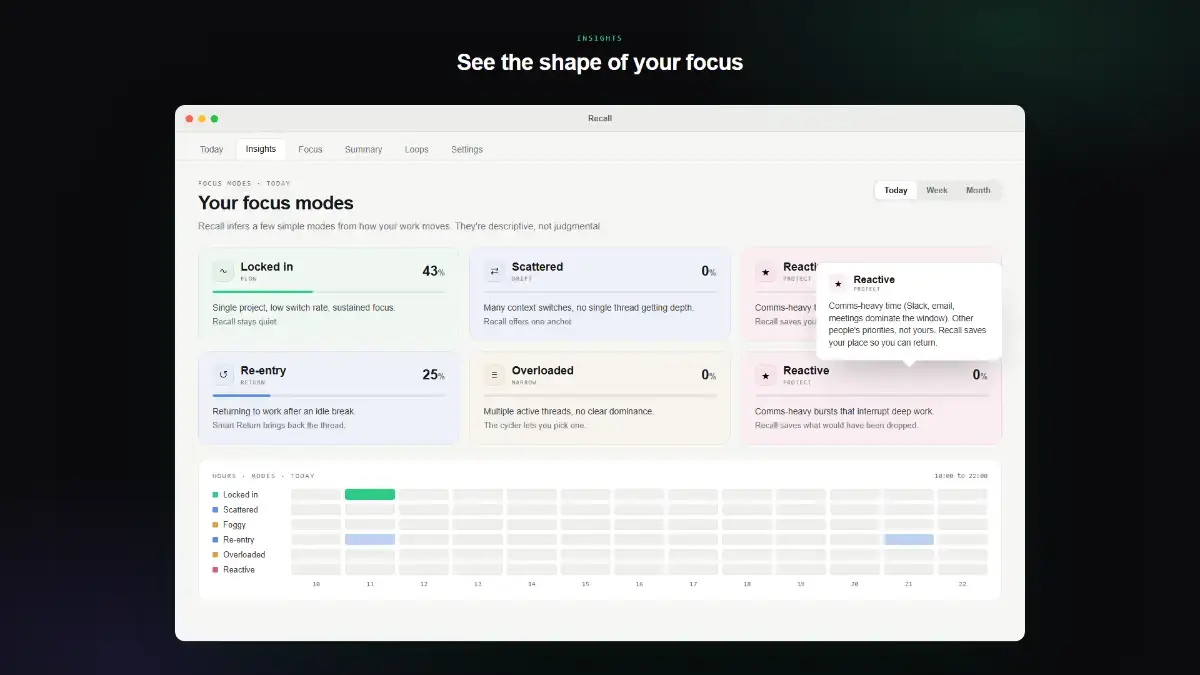Open the Today tab in navigation
The image size is (1200, 675).
pyautogui.click(x=211, y=149)
